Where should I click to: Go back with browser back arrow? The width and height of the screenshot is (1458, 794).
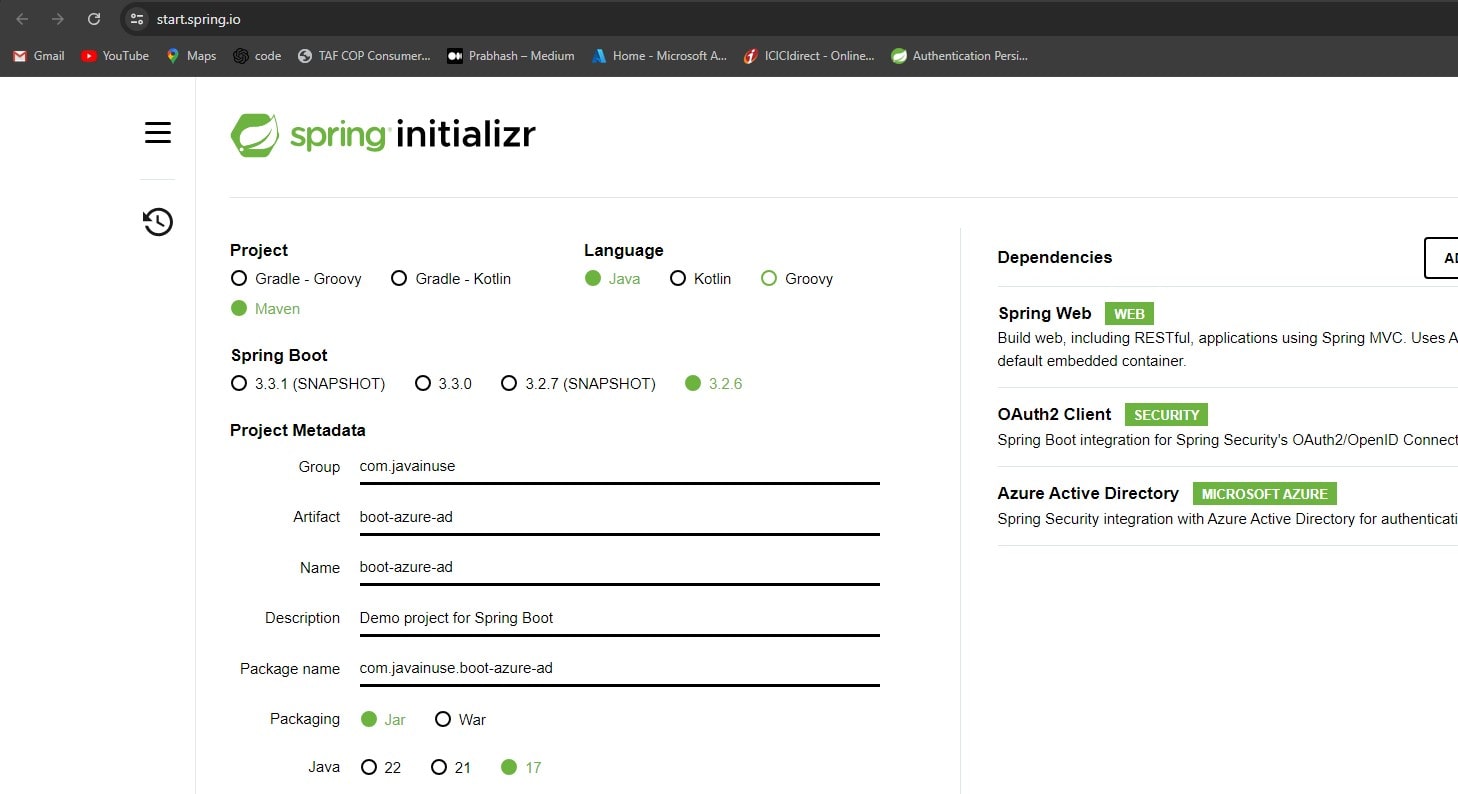coord(22,19)
